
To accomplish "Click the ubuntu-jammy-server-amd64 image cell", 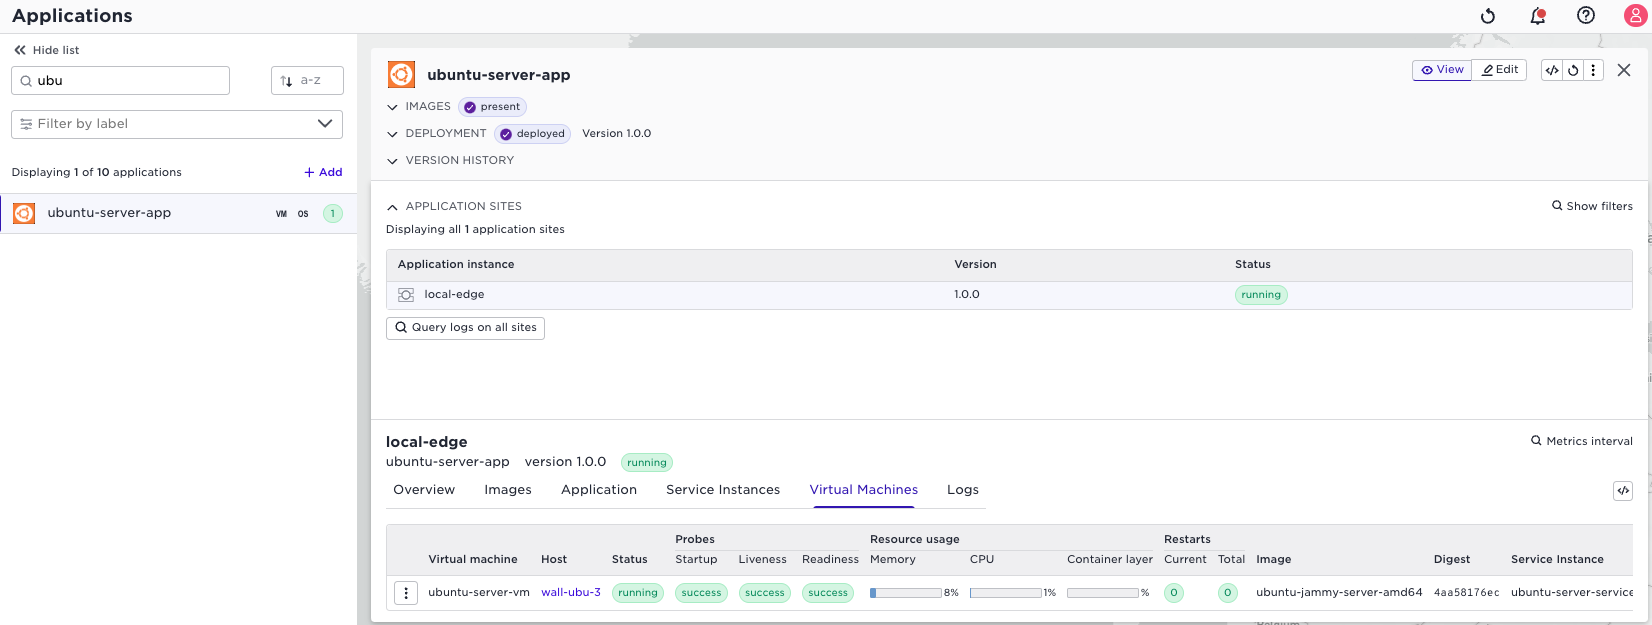I will pyautogui.click(x=1339, y=593).
